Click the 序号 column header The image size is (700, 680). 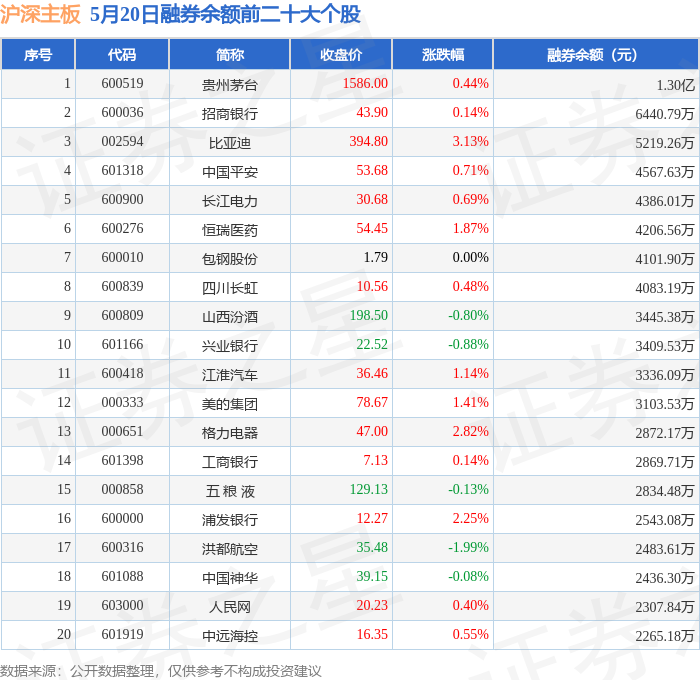(x=38, y=54)
